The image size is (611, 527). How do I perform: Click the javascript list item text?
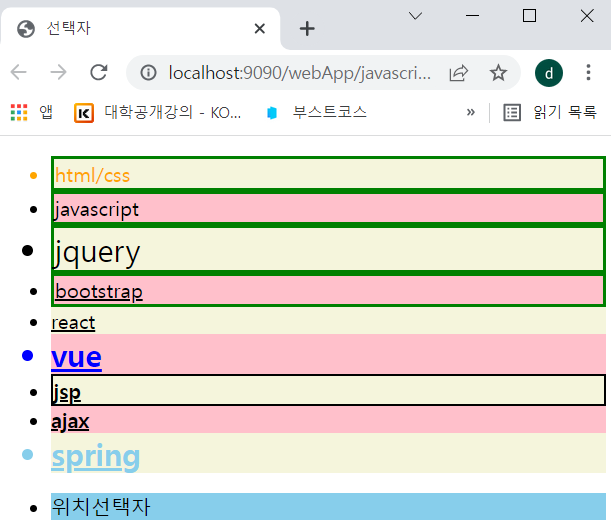click(96, 210)
